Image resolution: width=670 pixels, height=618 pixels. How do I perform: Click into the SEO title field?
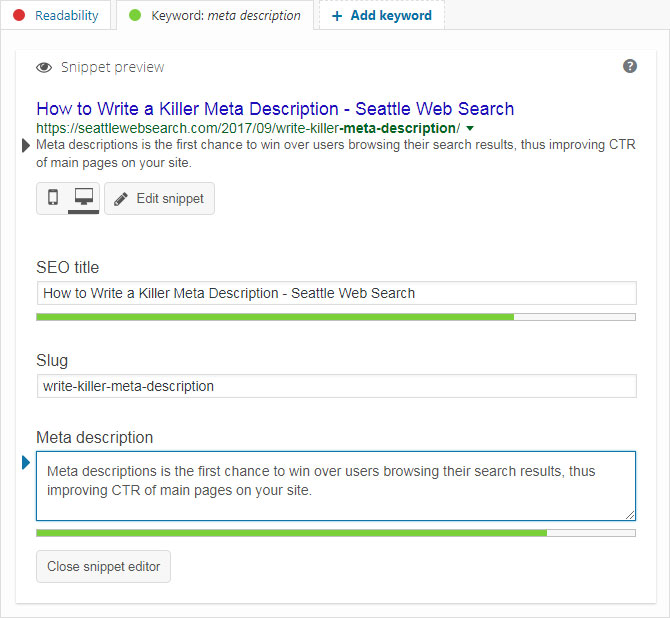pos(337,293)
